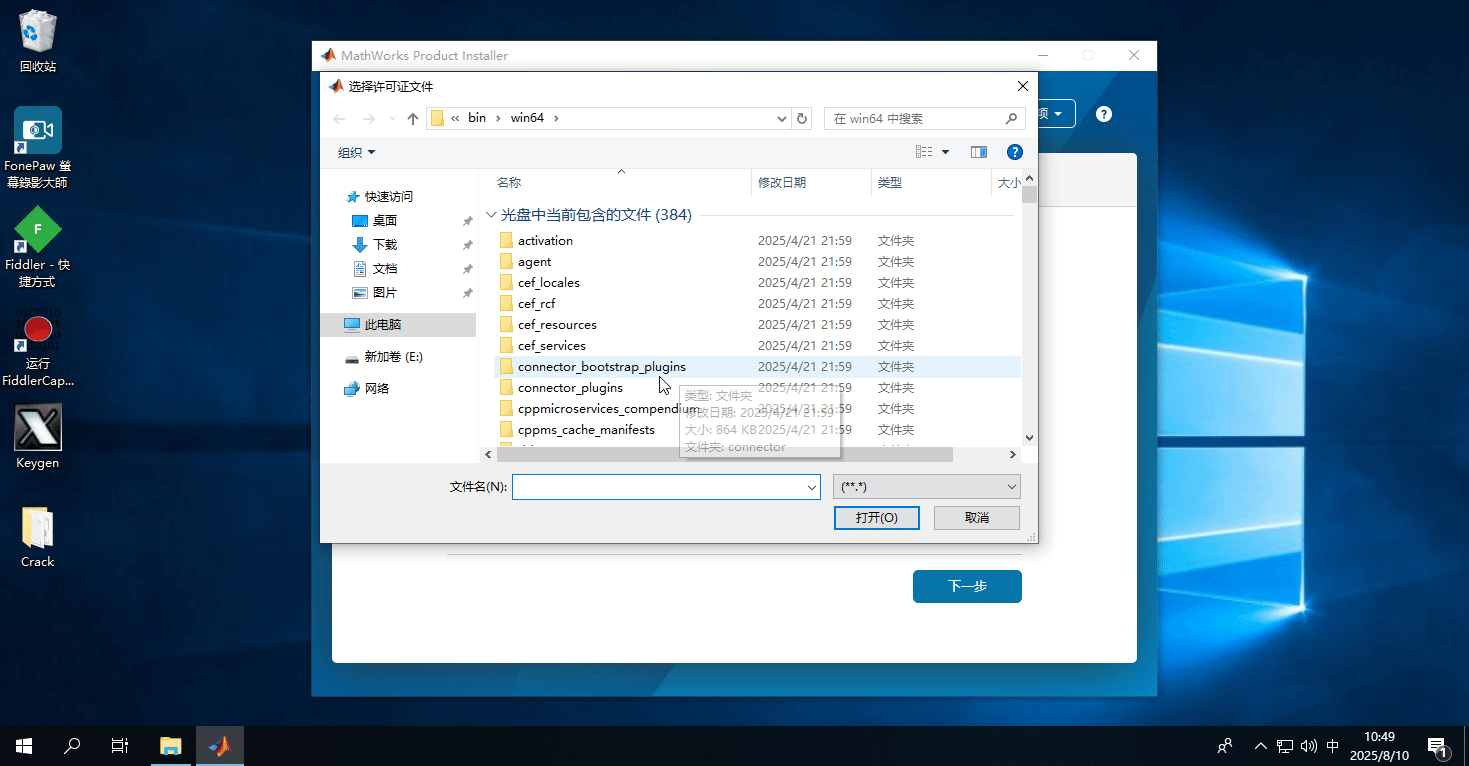Image resolution: width=1469 pixels, height=766 pixels.
Task: Click the 打开(O) button
Action: 876,517
